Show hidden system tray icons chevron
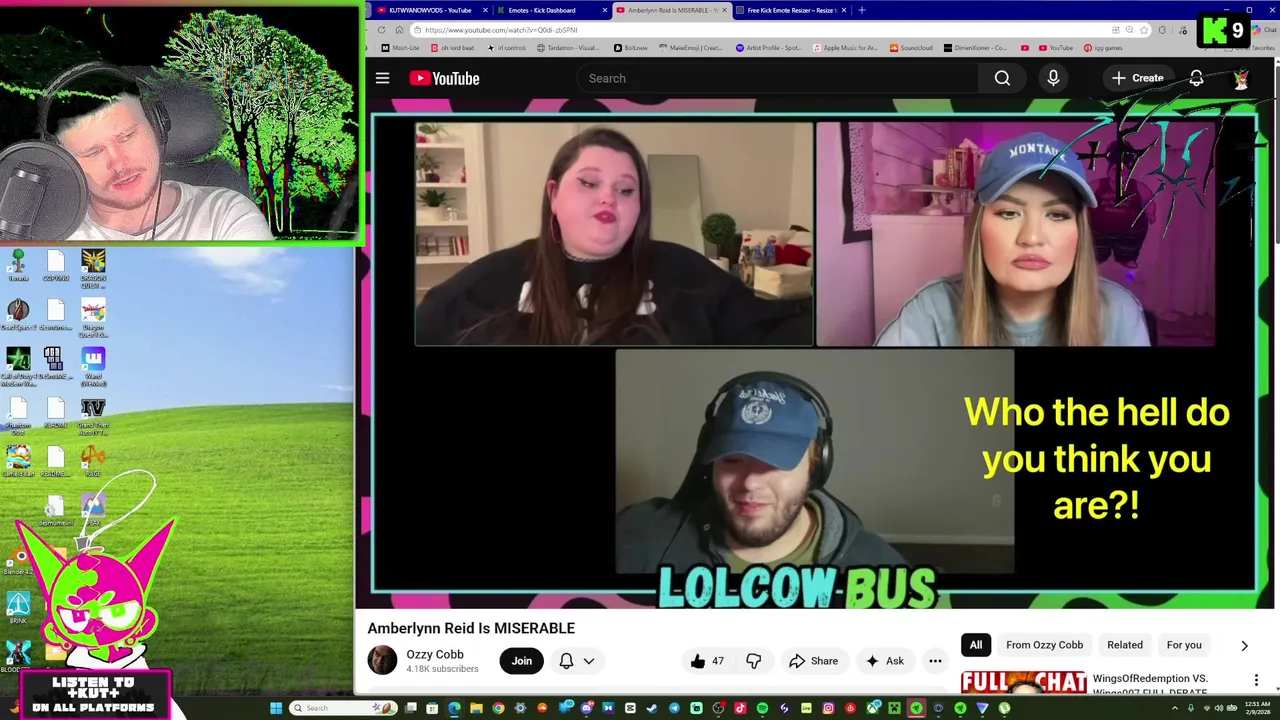 (x=1175, y=709)
